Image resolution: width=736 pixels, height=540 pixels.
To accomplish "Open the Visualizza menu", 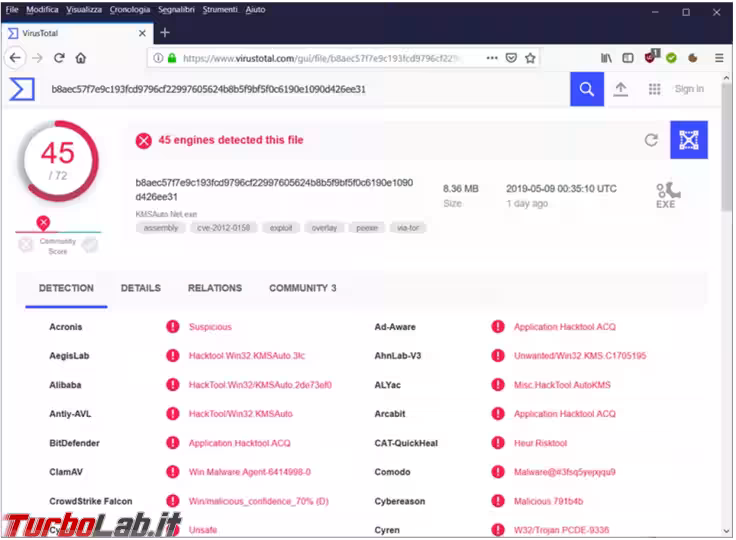I will click(84, 9).
